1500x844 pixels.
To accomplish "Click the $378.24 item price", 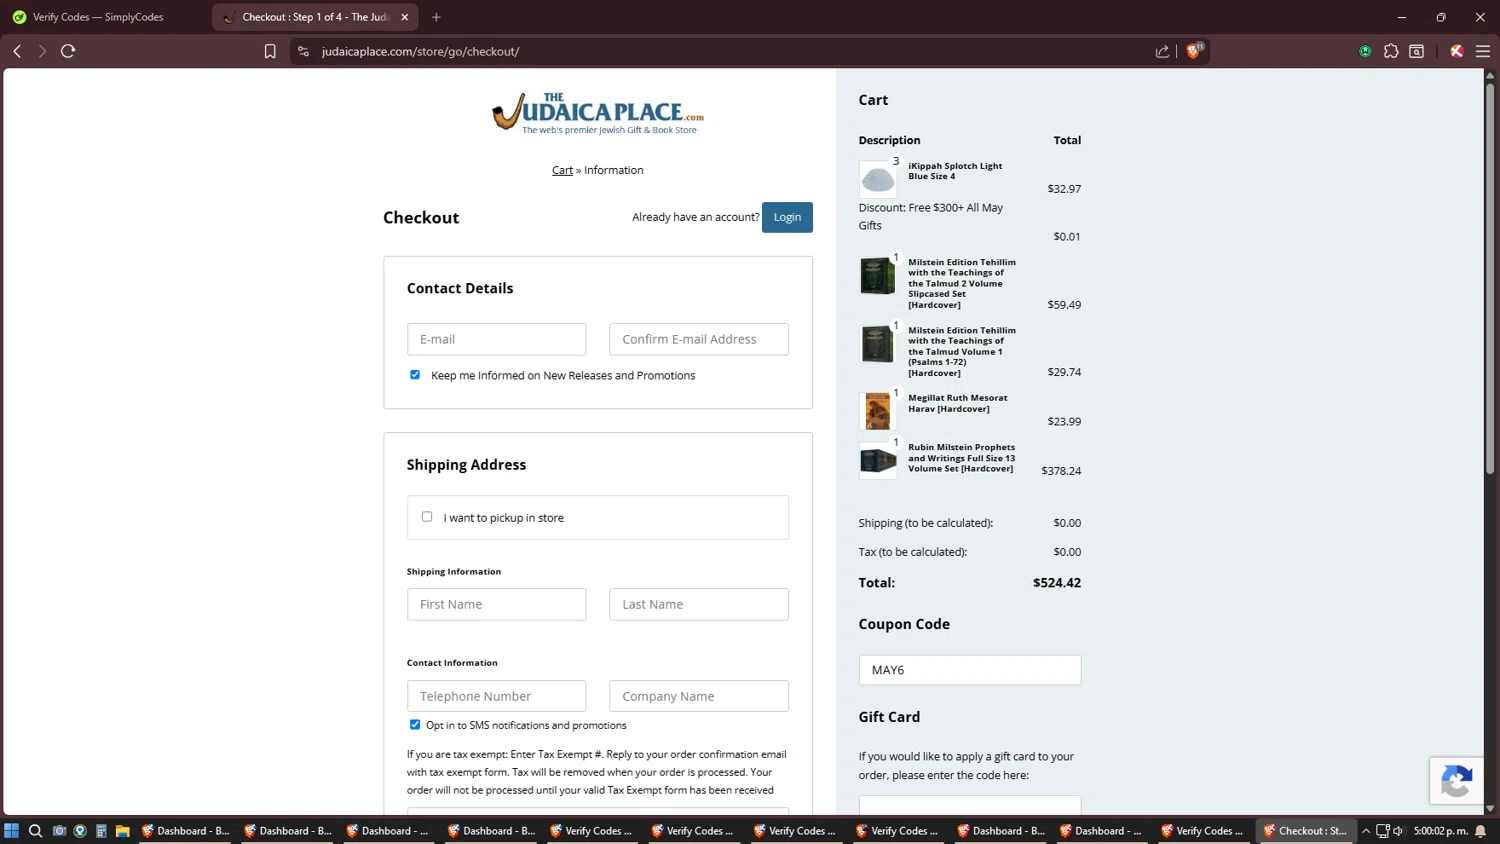I will pos(1061,471).
